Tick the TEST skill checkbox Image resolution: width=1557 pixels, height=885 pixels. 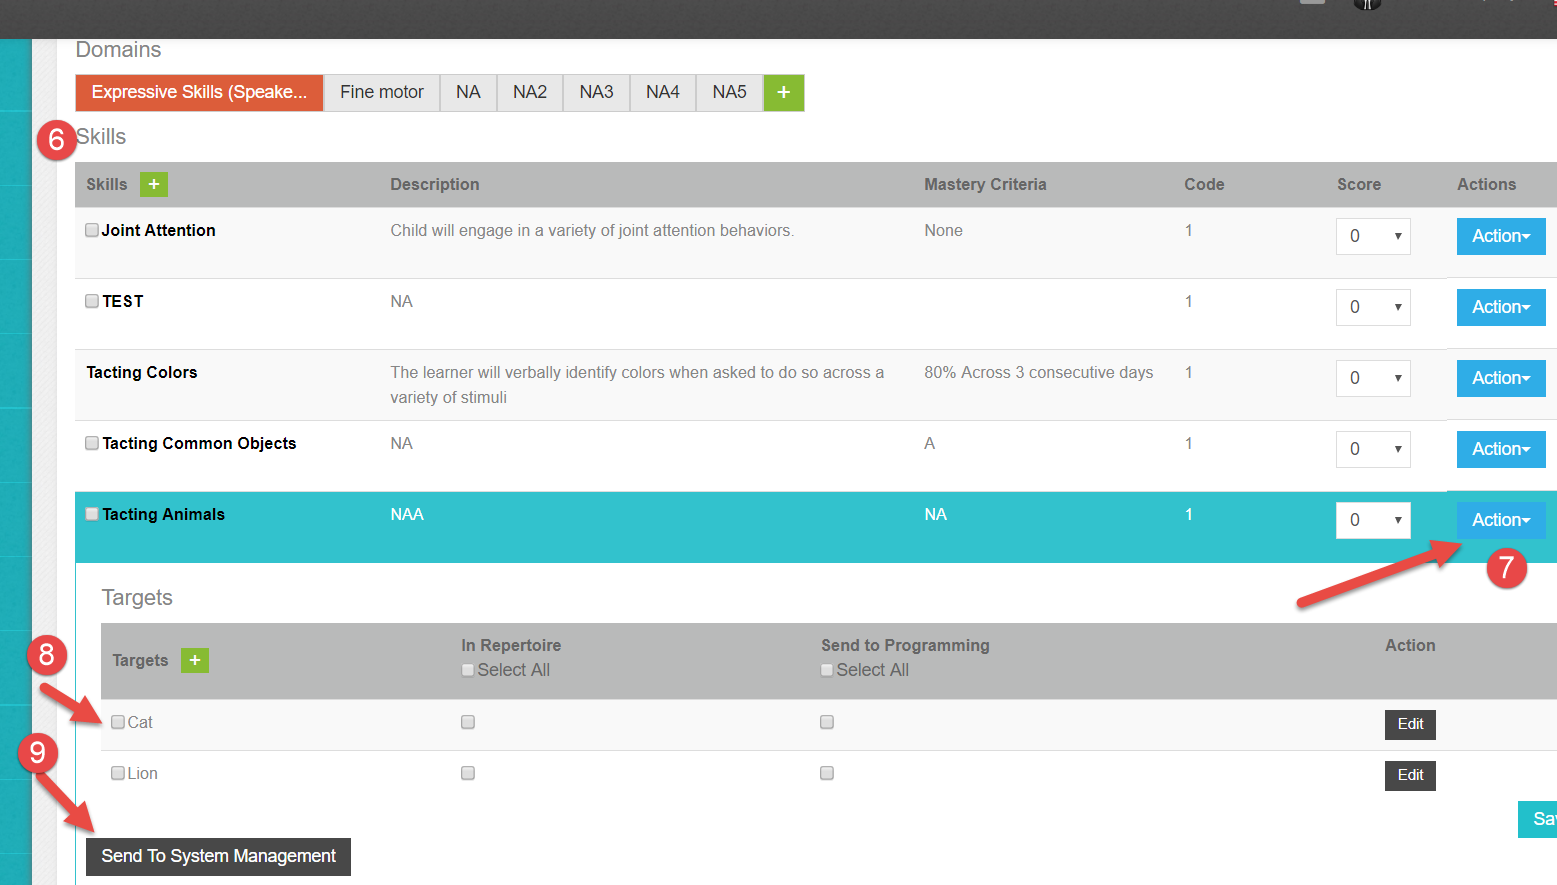coord(92,301)
